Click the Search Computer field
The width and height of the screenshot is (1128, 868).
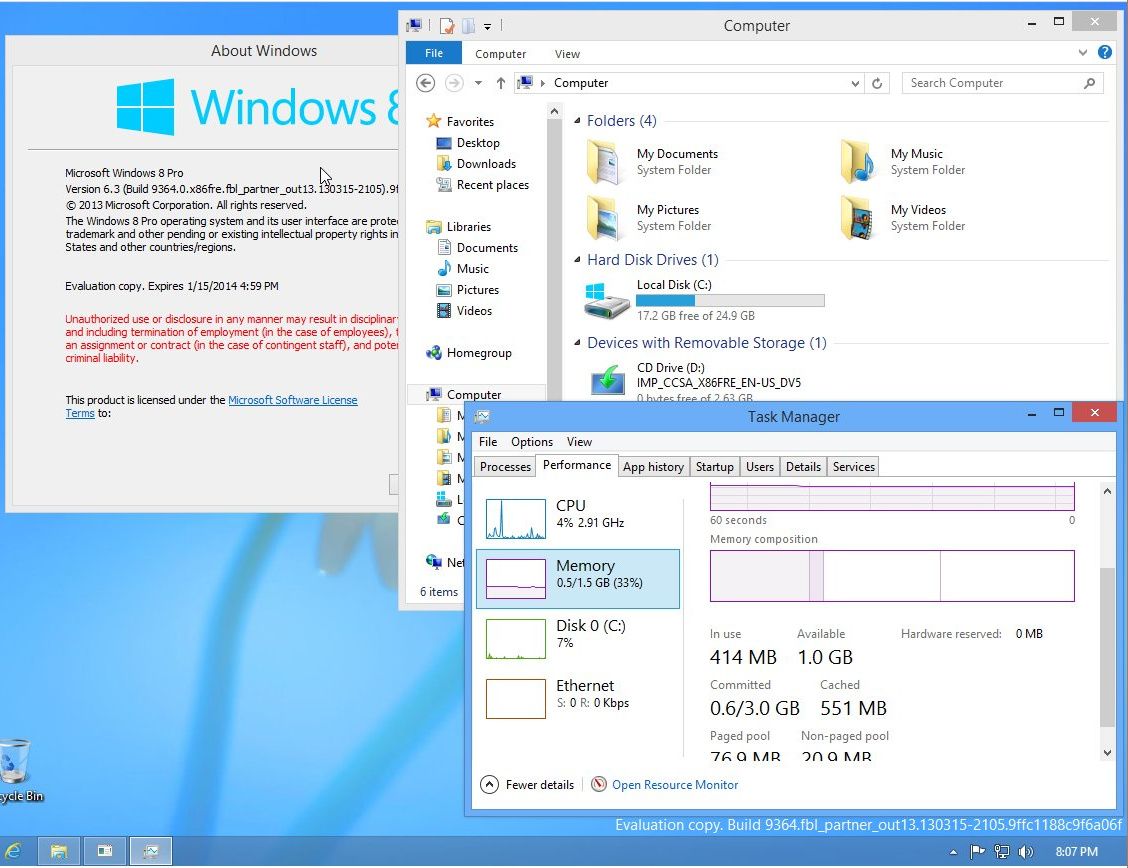(993, 83)
